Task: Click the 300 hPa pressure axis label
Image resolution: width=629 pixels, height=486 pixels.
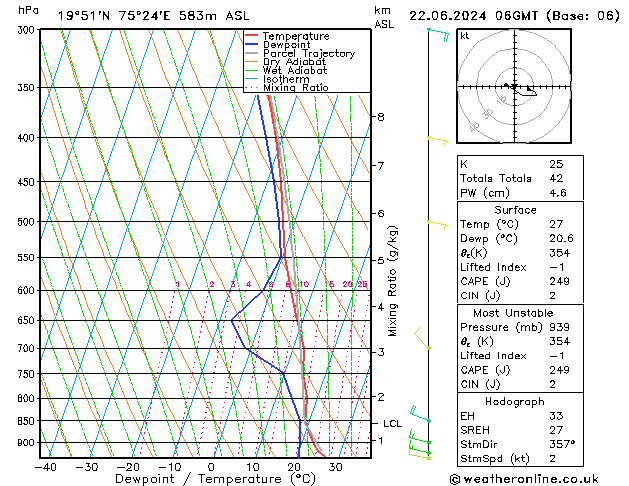Action: [28, 30]
